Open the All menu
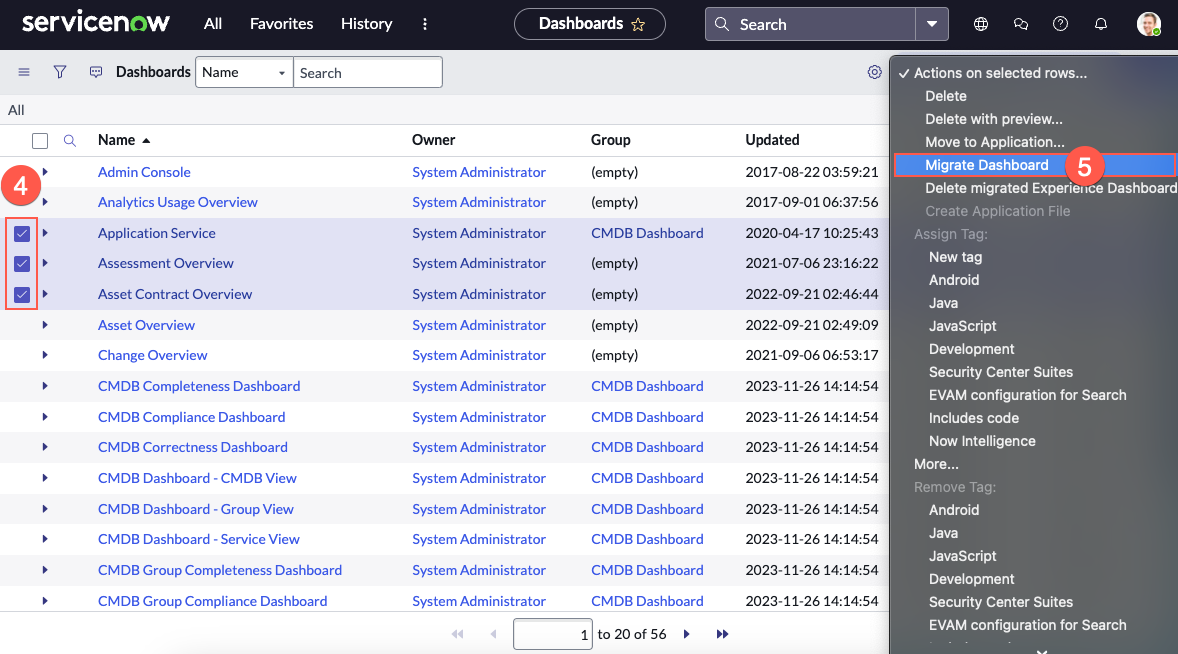The image size is (1178, 654). click(213, 24)
